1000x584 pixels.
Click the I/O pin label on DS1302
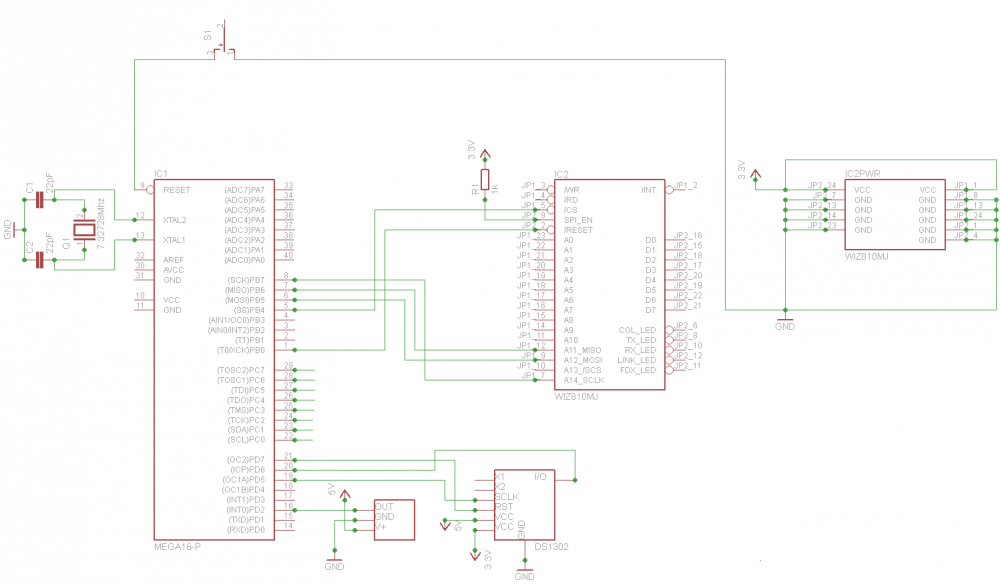pyautogui.click(x=540, y=477)
